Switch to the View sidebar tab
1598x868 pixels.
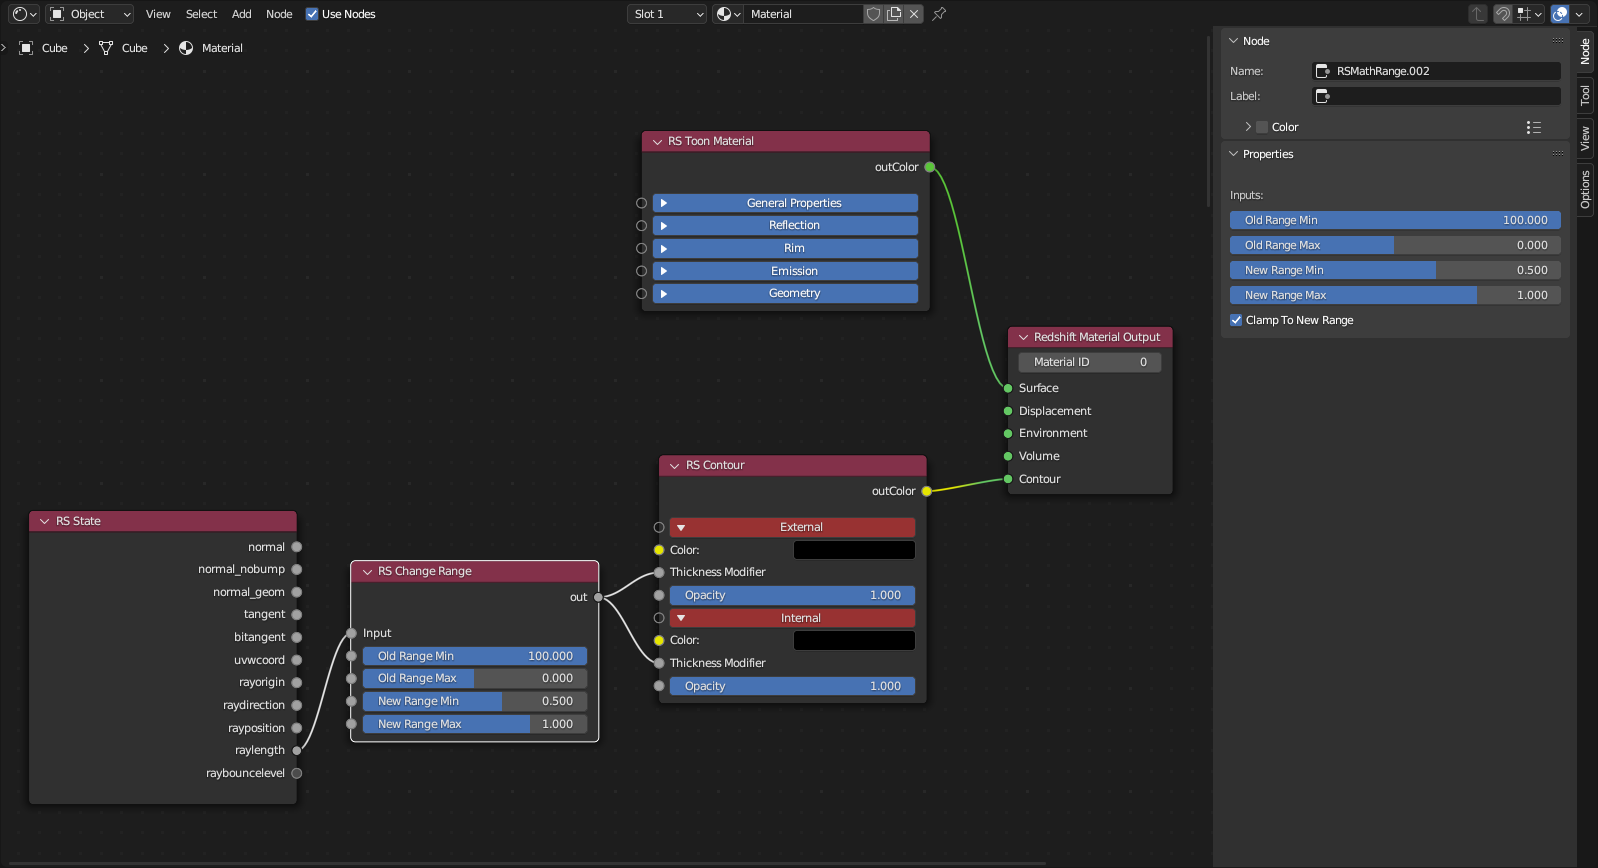click(x=1586, y=138)
